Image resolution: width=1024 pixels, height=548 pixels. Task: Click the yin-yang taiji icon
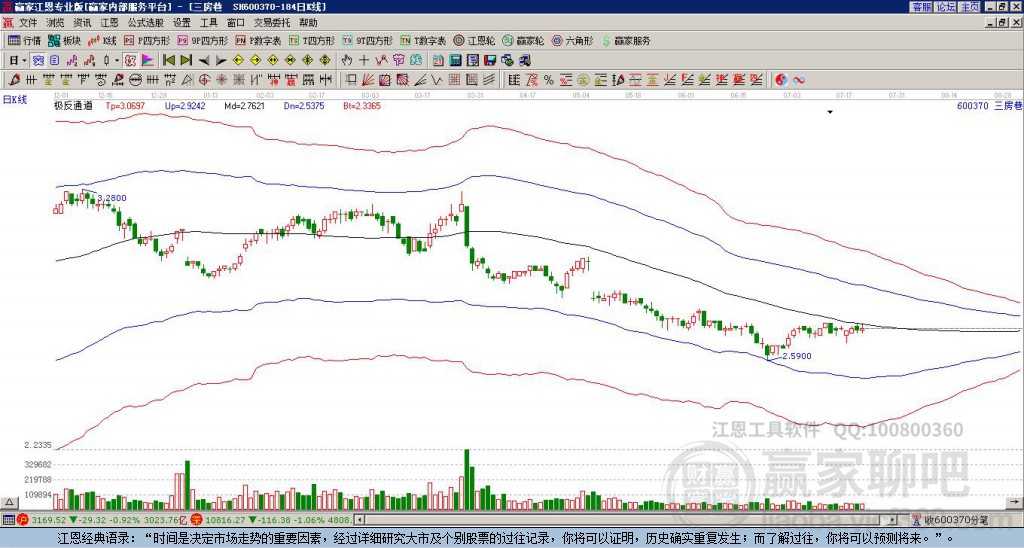click(781, 80)
